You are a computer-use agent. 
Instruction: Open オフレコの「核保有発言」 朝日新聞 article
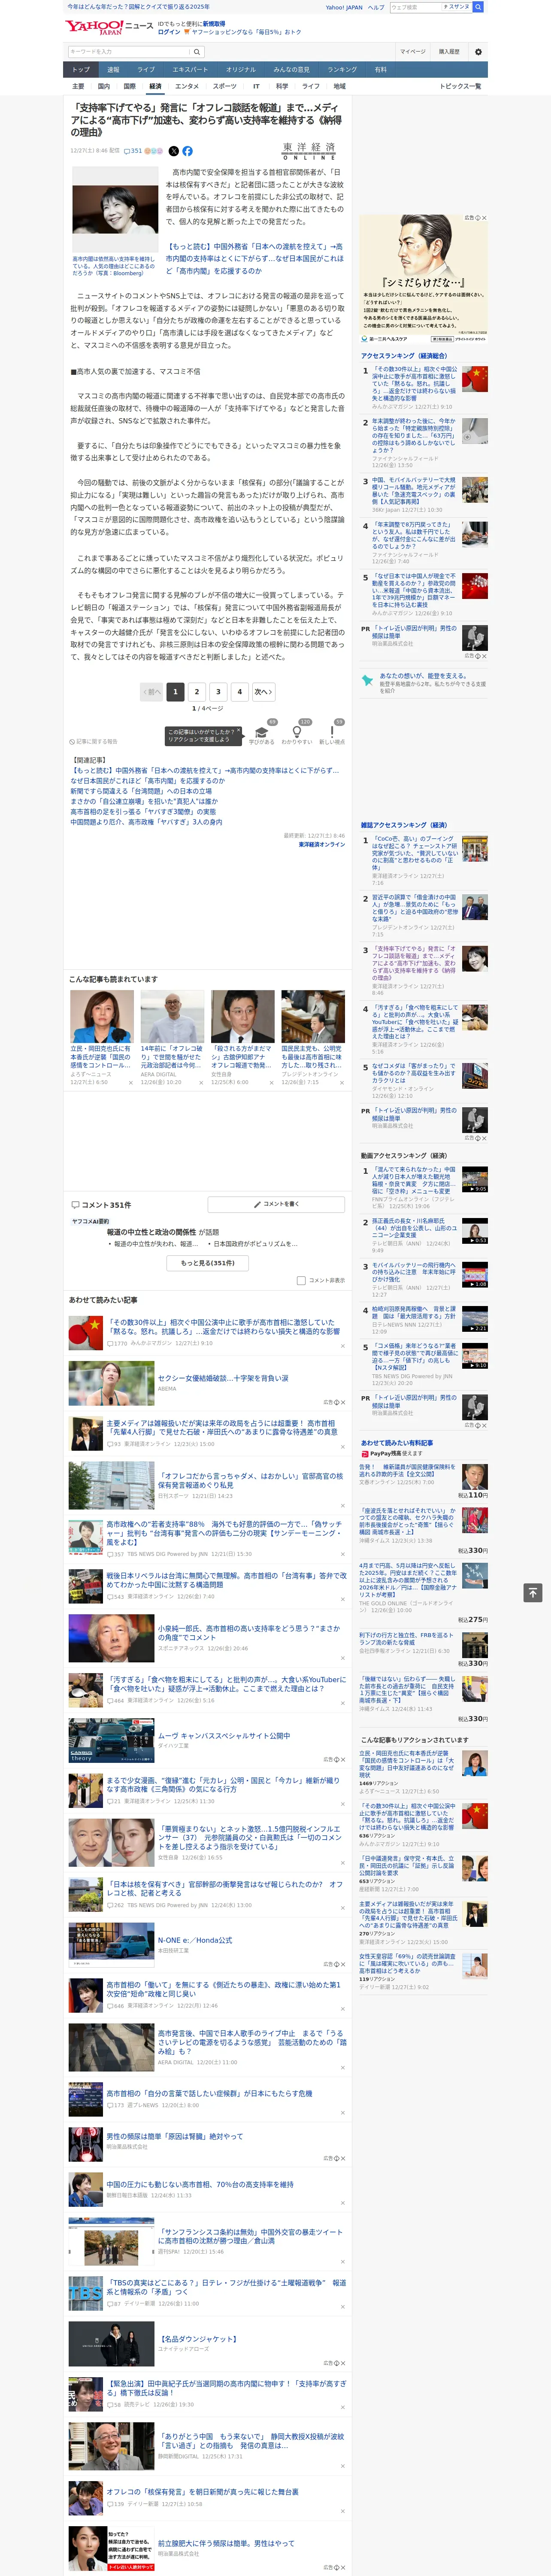click(202, 2491)
